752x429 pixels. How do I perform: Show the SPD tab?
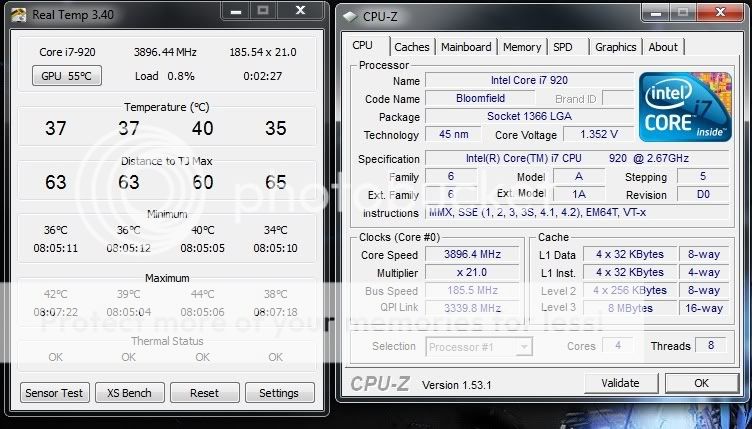(x=563, y=47)
